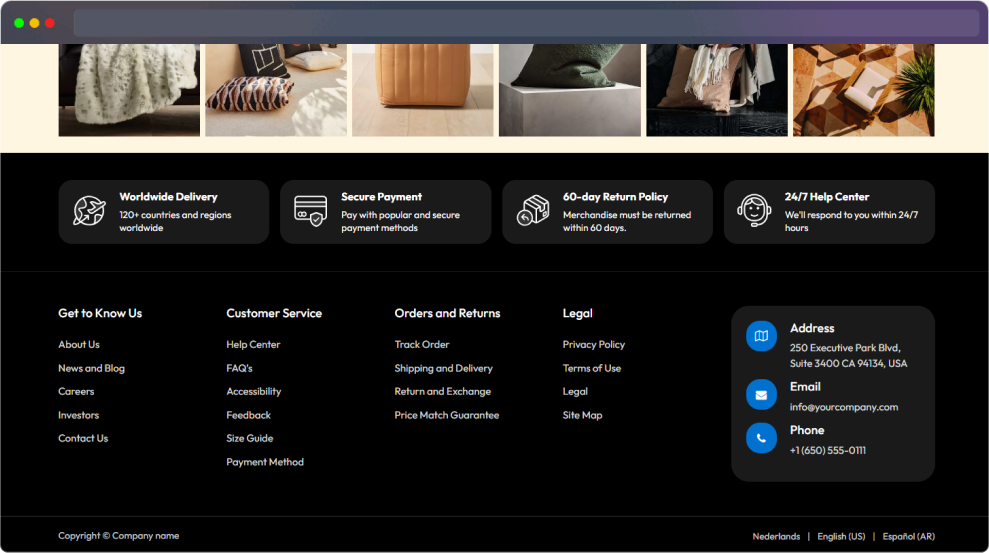Click the Worldwide Delivery globe airplane icon
This screenshot has height=553, width=989.
[x=90, y=211]
